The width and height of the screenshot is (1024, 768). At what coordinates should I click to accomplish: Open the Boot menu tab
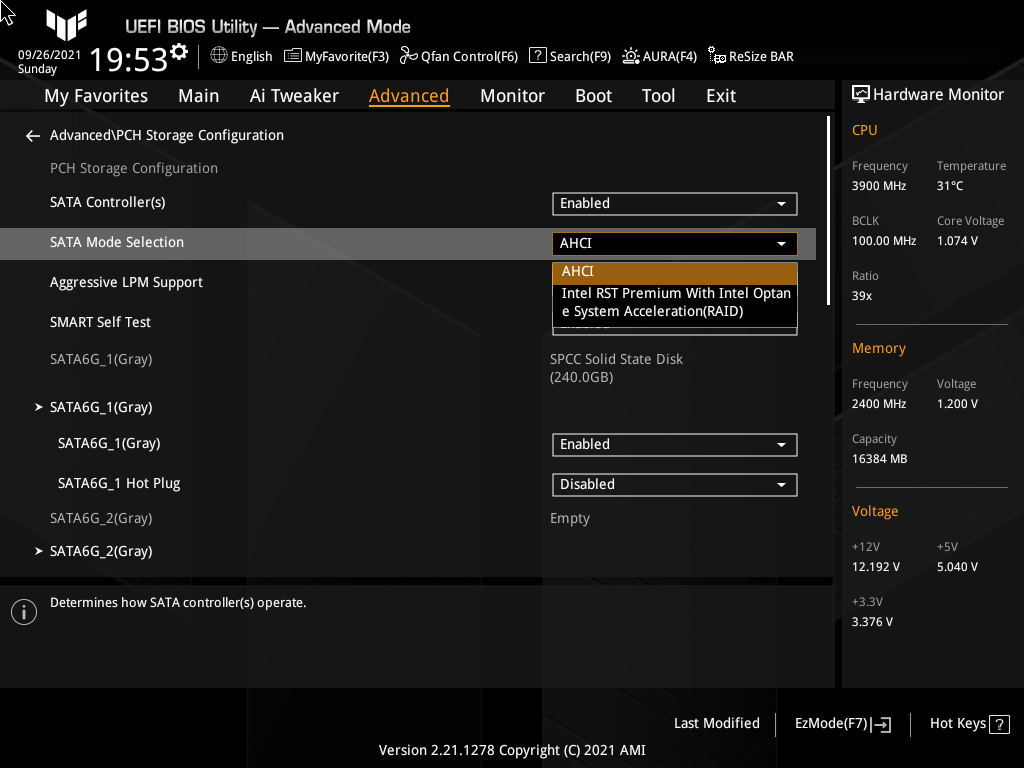593,95
